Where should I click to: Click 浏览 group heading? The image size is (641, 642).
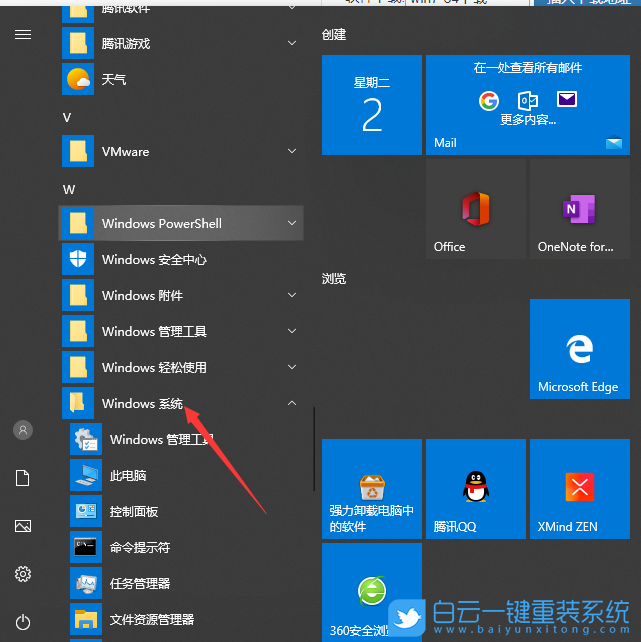point(334,279)
